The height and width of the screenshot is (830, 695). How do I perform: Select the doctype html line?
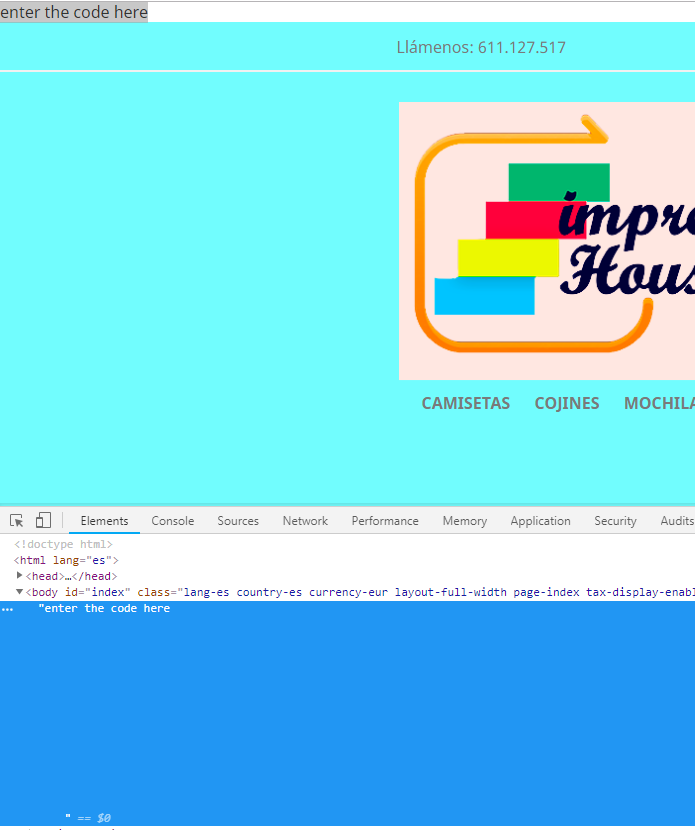[64, 544]
